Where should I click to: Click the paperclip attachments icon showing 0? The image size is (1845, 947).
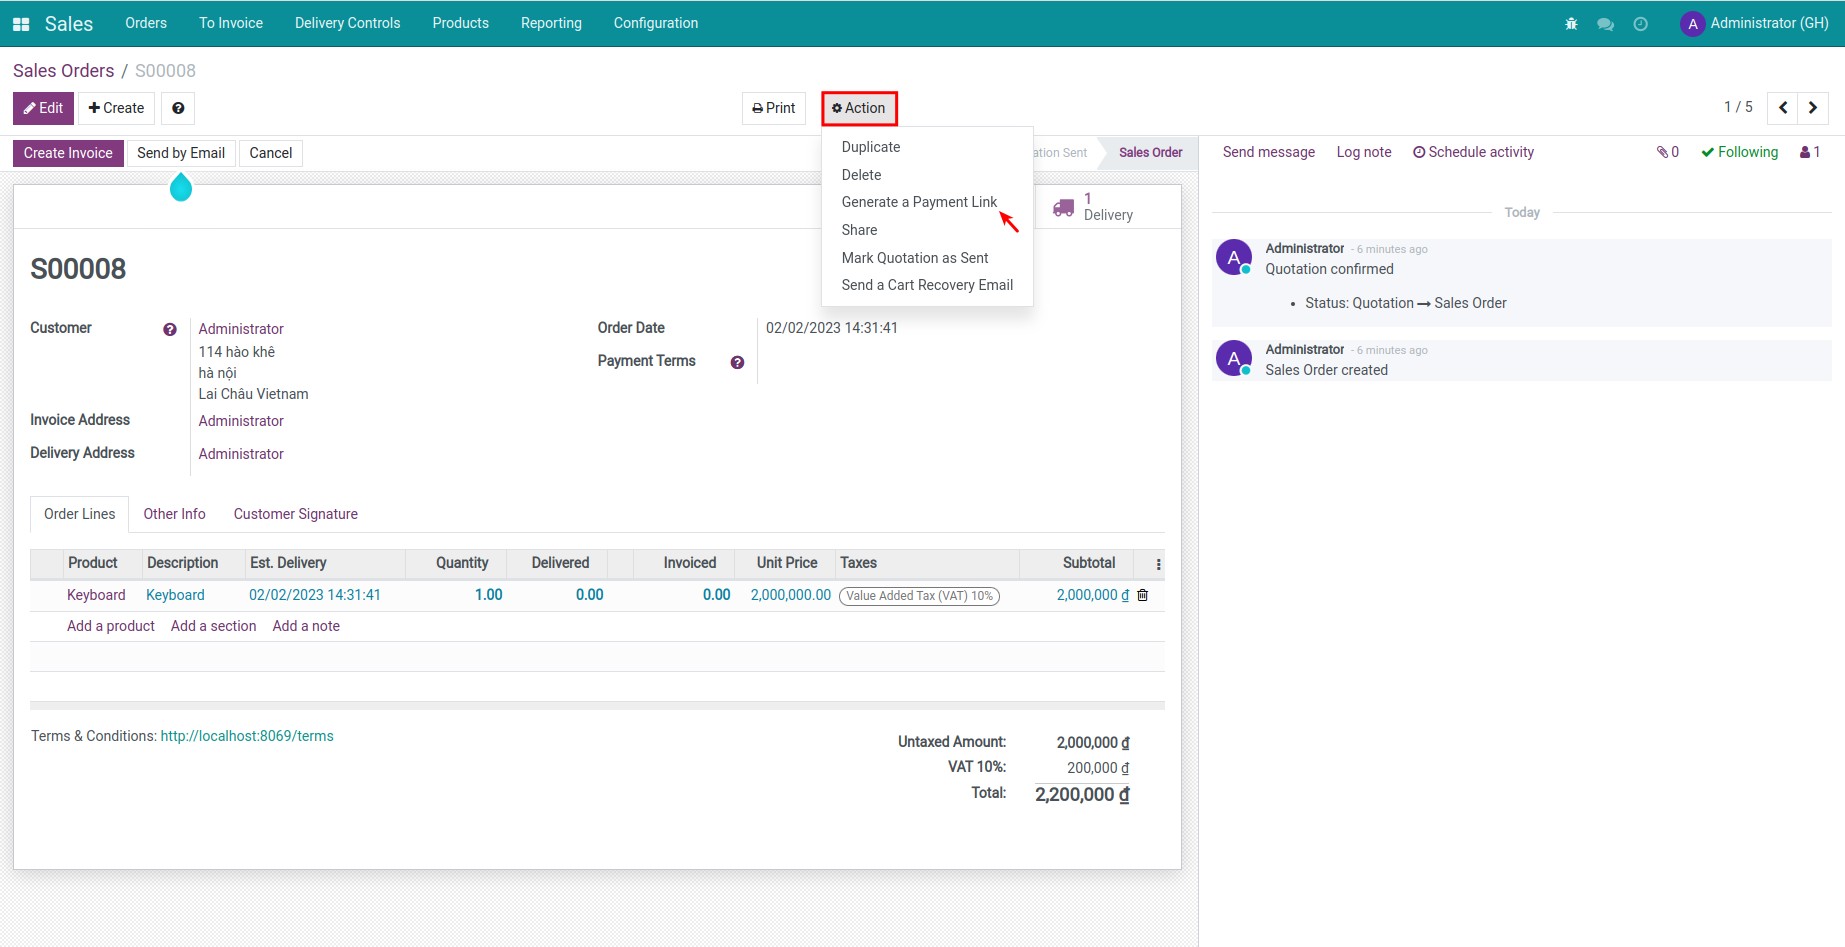[x=1668, y=152]
